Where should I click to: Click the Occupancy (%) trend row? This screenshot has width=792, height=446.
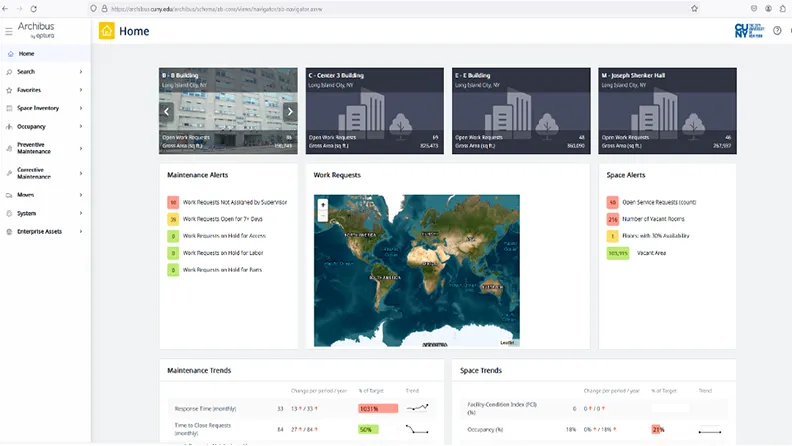tap(594, 430)
